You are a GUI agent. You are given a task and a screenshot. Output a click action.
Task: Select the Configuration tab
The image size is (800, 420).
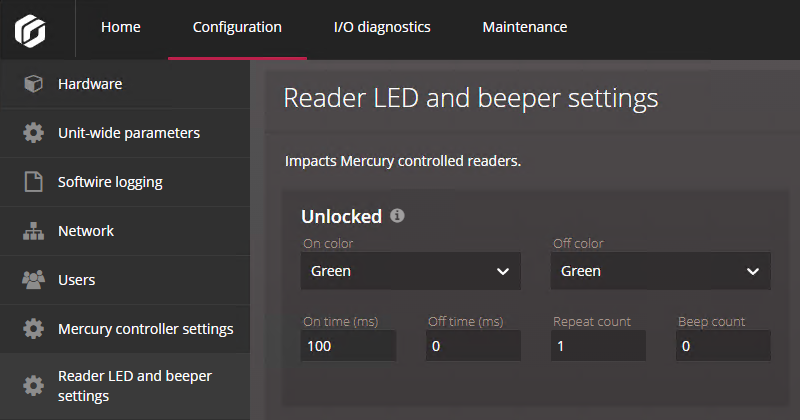pyautogui.click(x=237, y=28)
